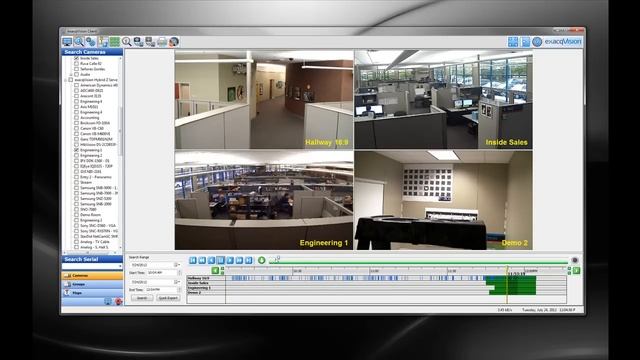
Task: Click the End Time stepper arrows
Action: tap(179, 289)
